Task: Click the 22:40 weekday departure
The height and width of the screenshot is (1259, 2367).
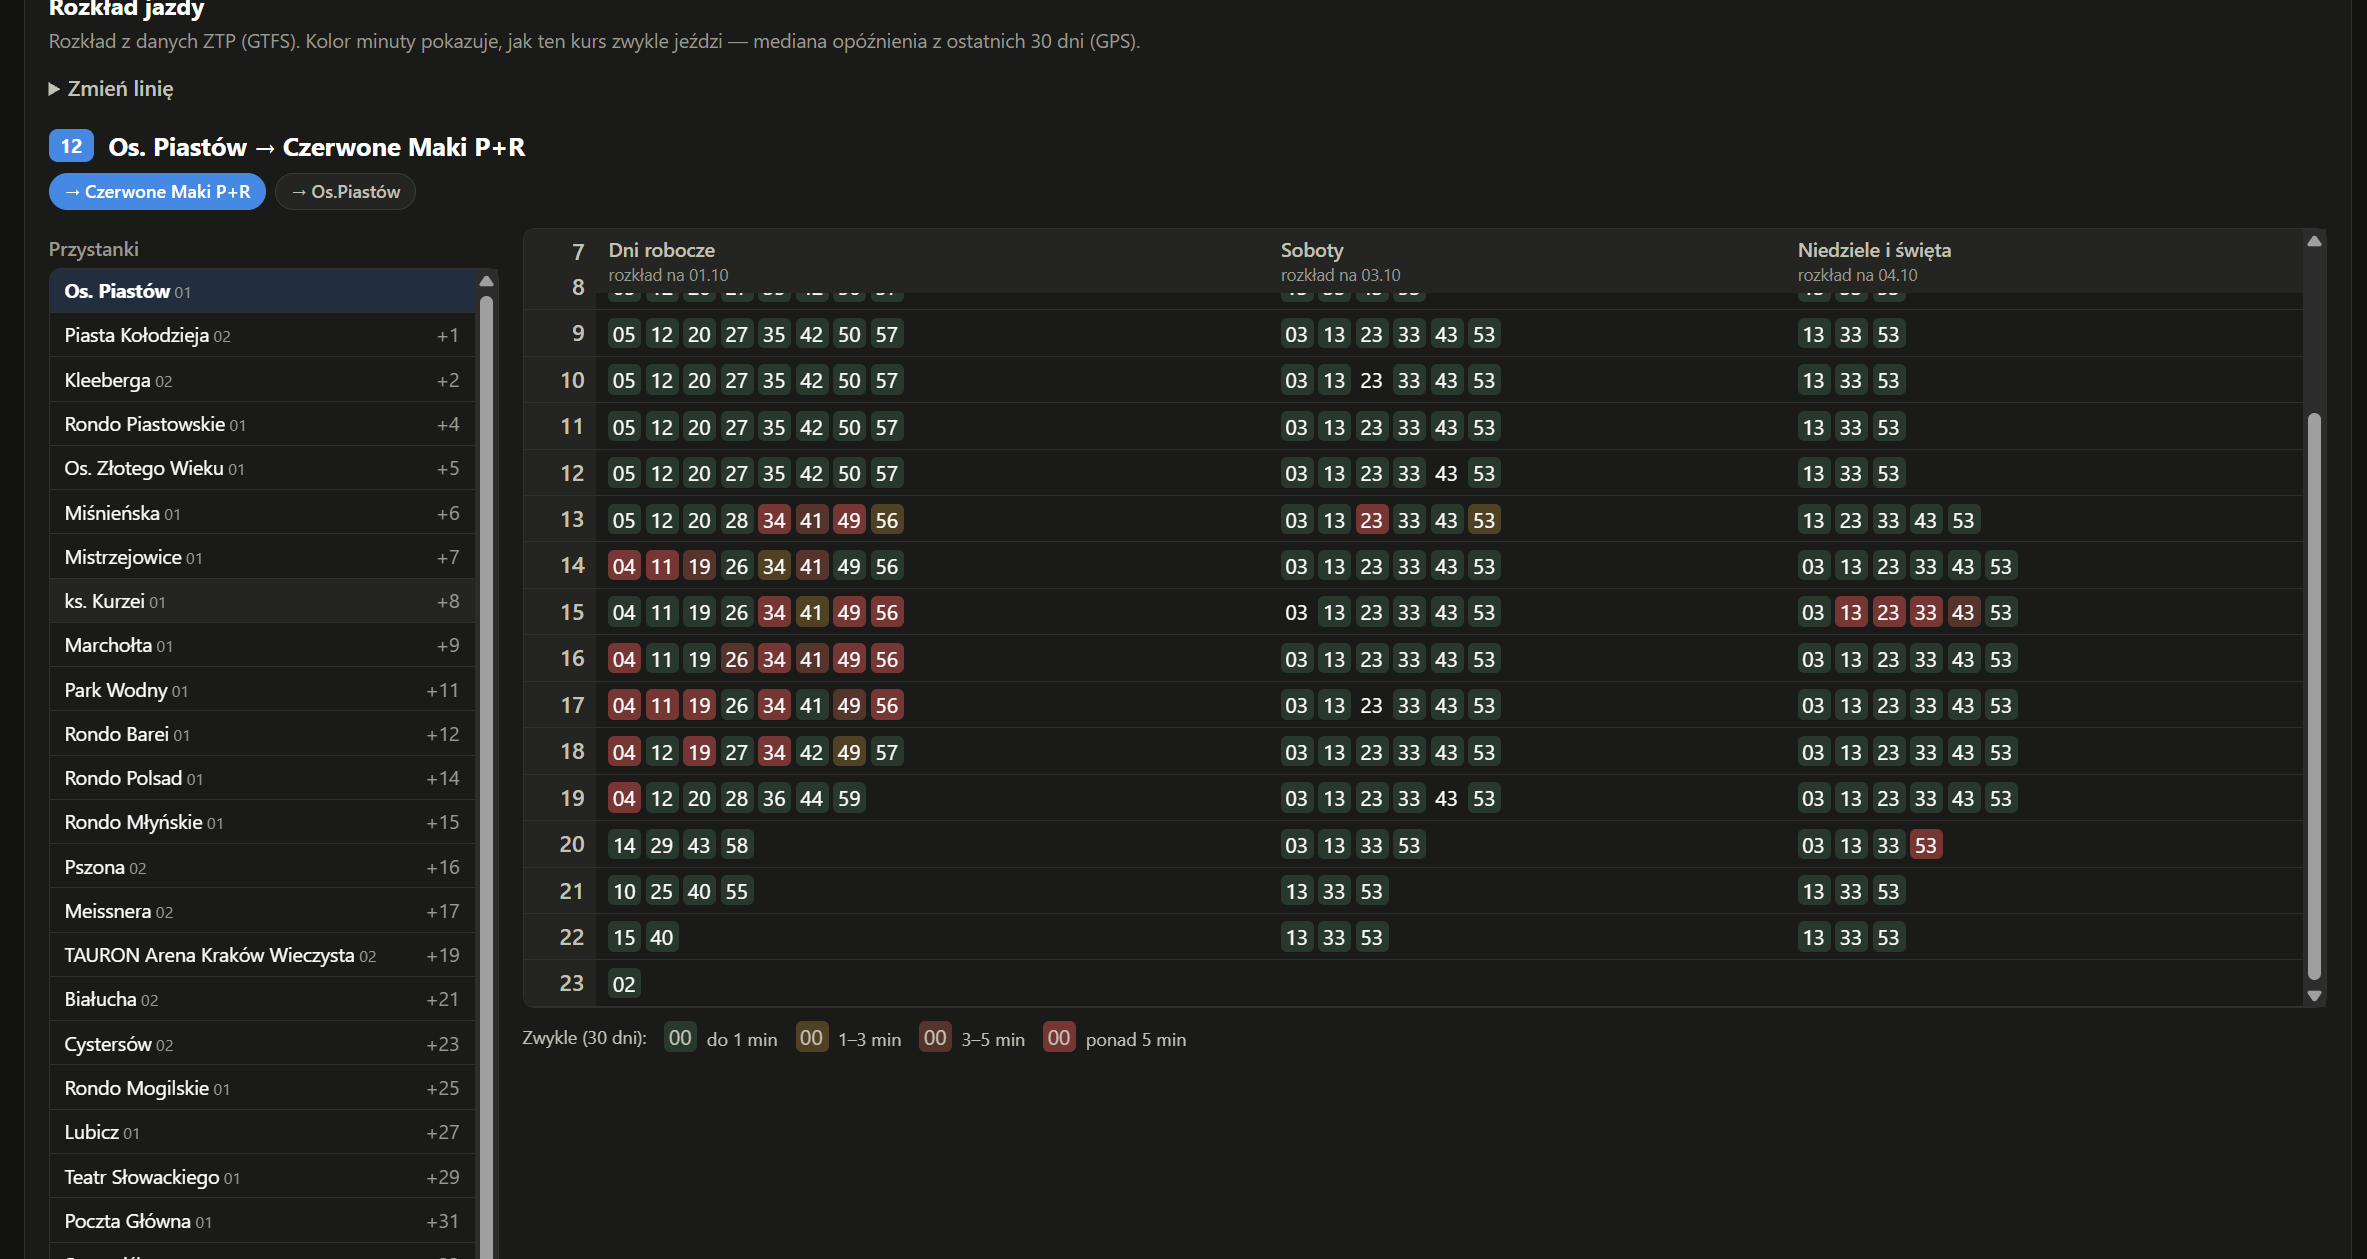Action: coord(661,937)
